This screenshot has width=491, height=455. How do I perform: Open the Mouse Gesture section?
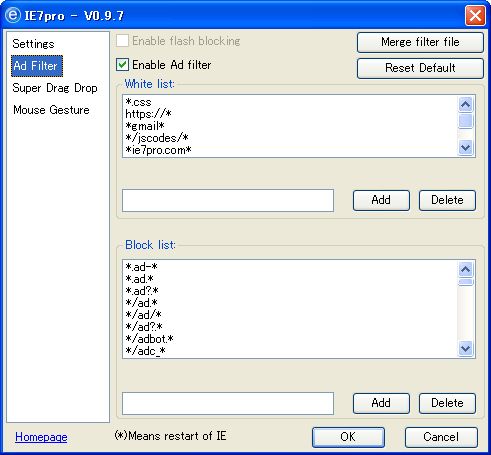(51, 110)
